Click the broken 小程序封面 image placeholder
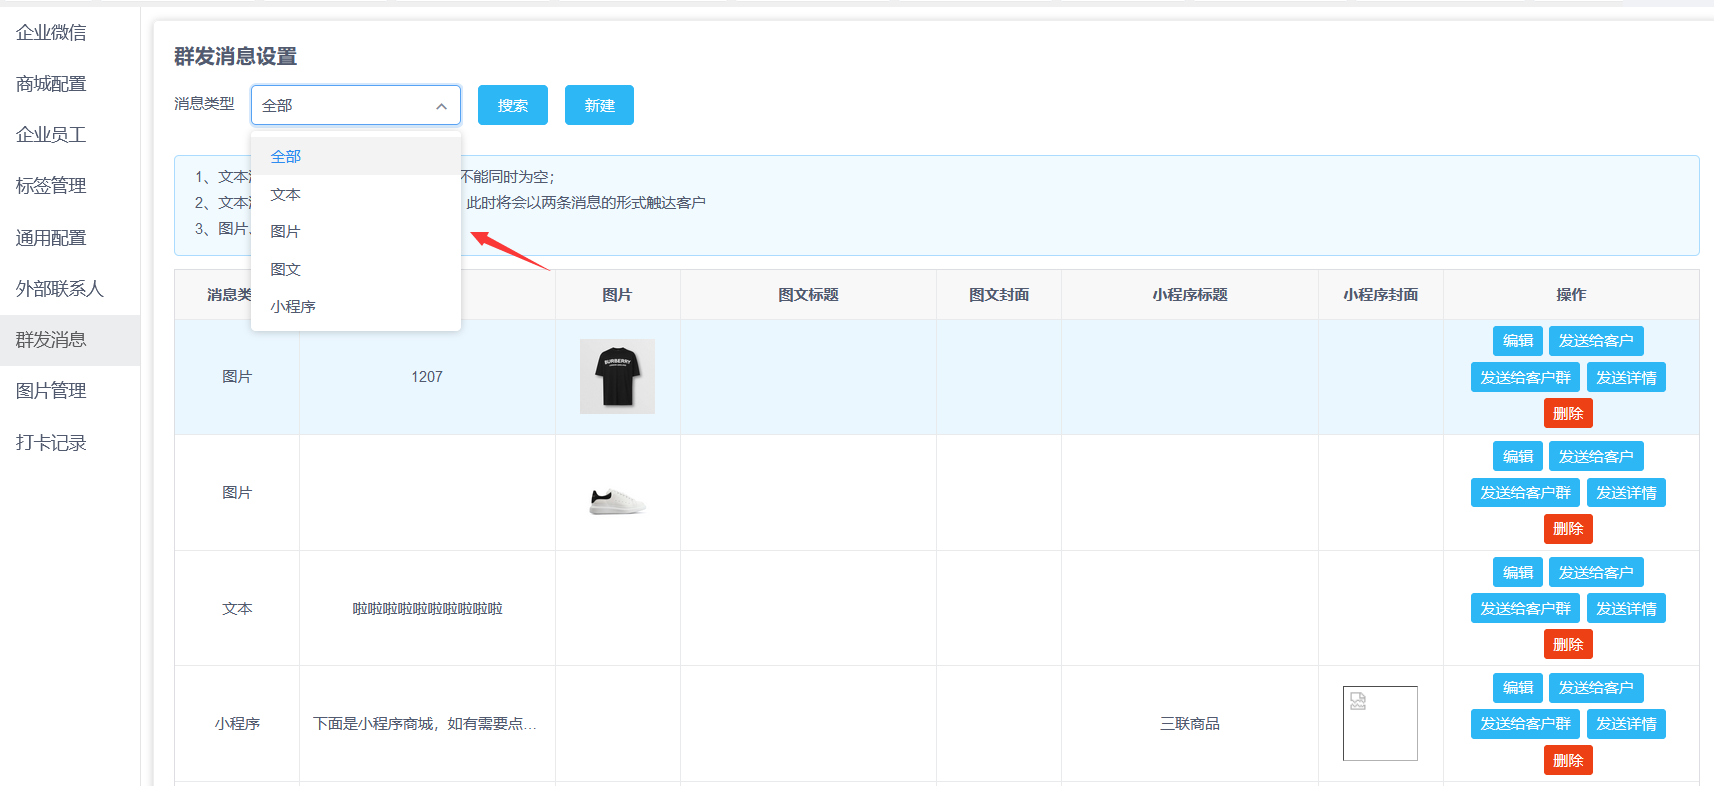 tap(1380, 723)
